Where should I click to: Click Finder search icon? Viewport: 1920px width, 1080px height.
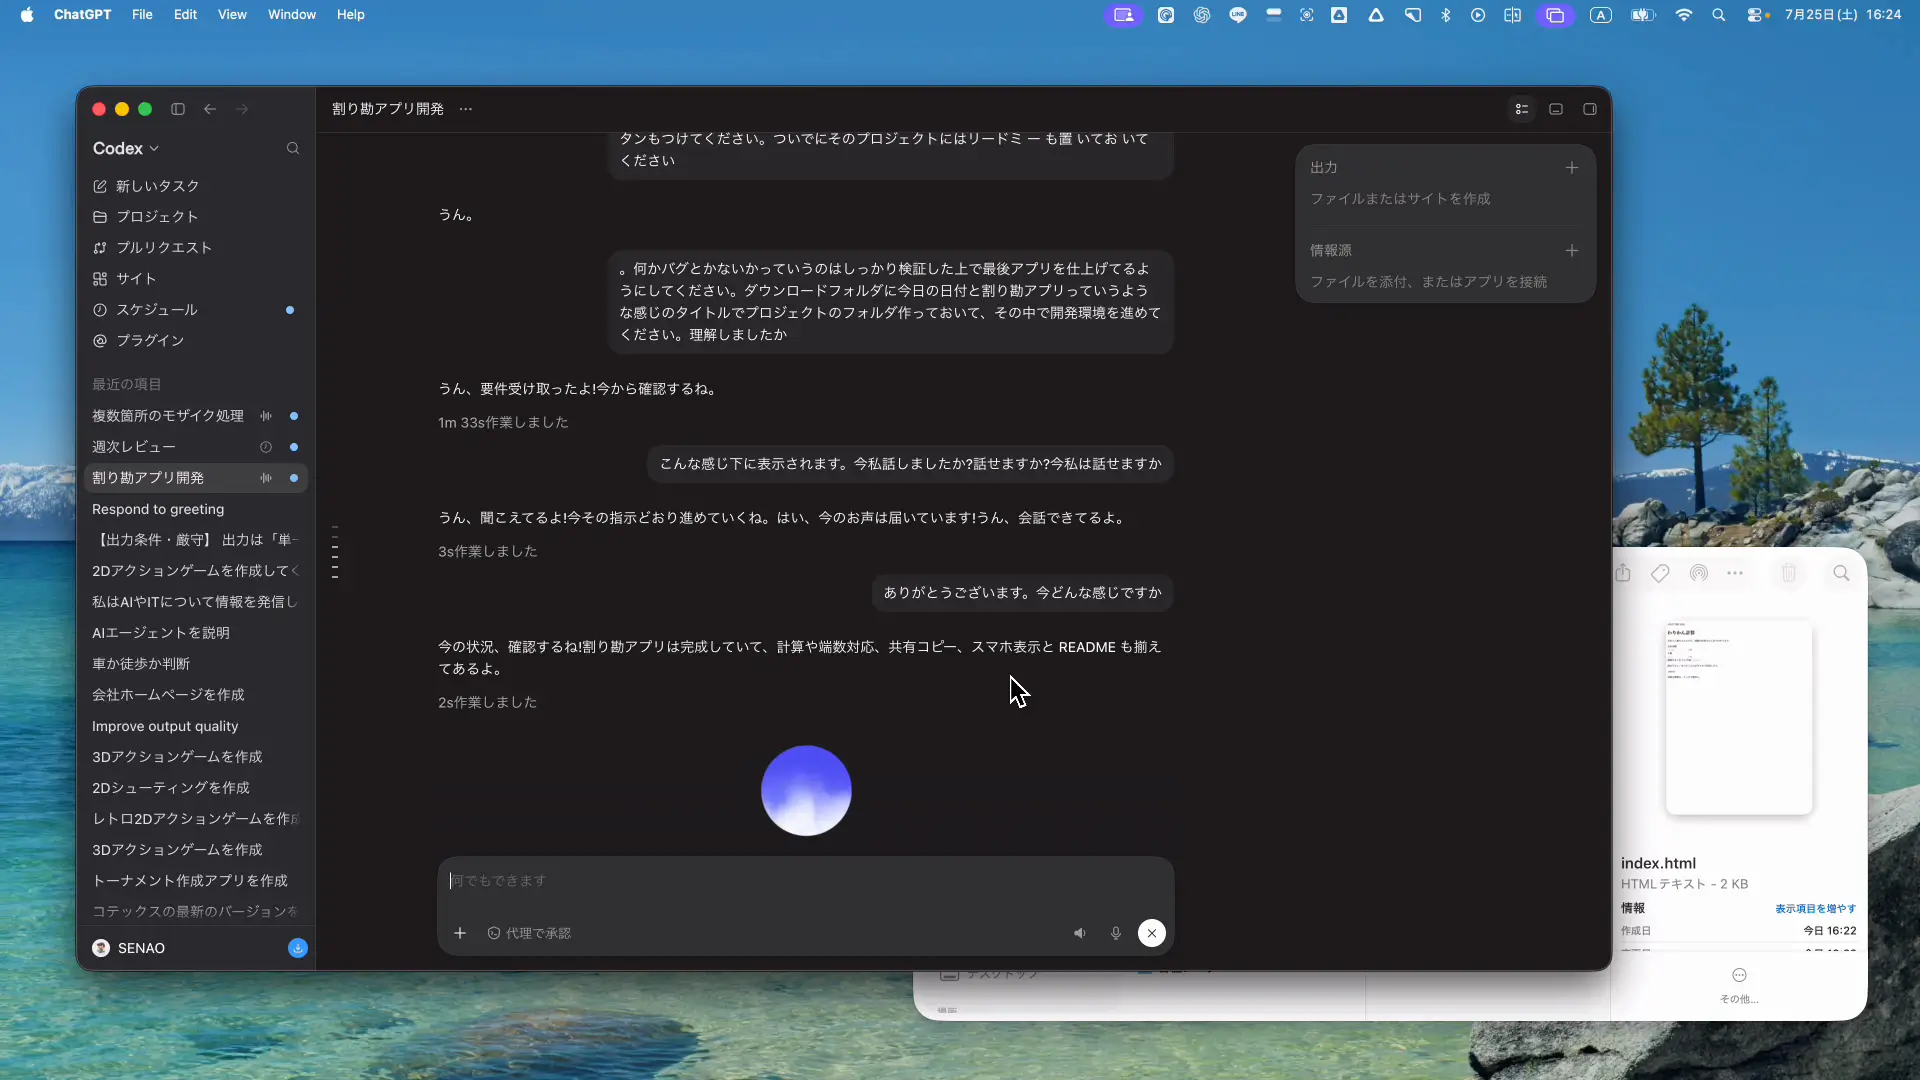point(1841,573)
